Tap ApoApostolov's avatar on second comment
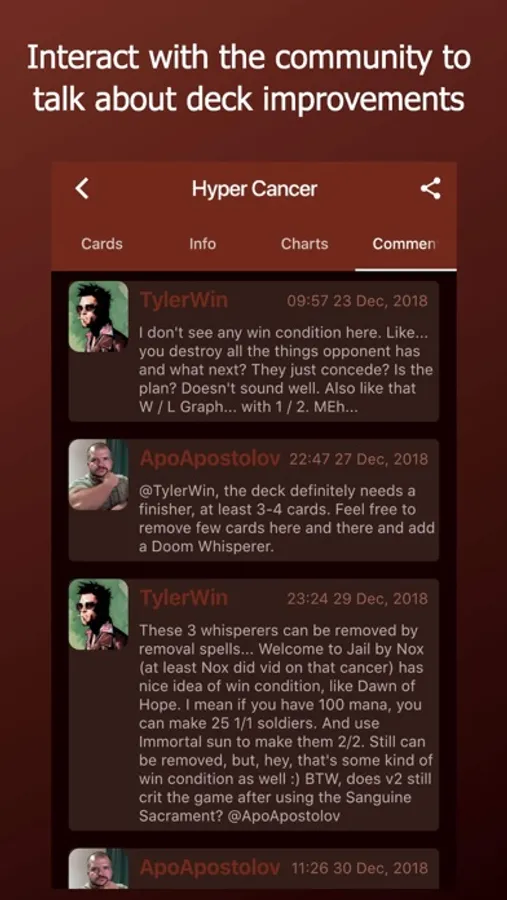Image resolution: width=507 pixels, height=900 pixels. coord(98,475)
